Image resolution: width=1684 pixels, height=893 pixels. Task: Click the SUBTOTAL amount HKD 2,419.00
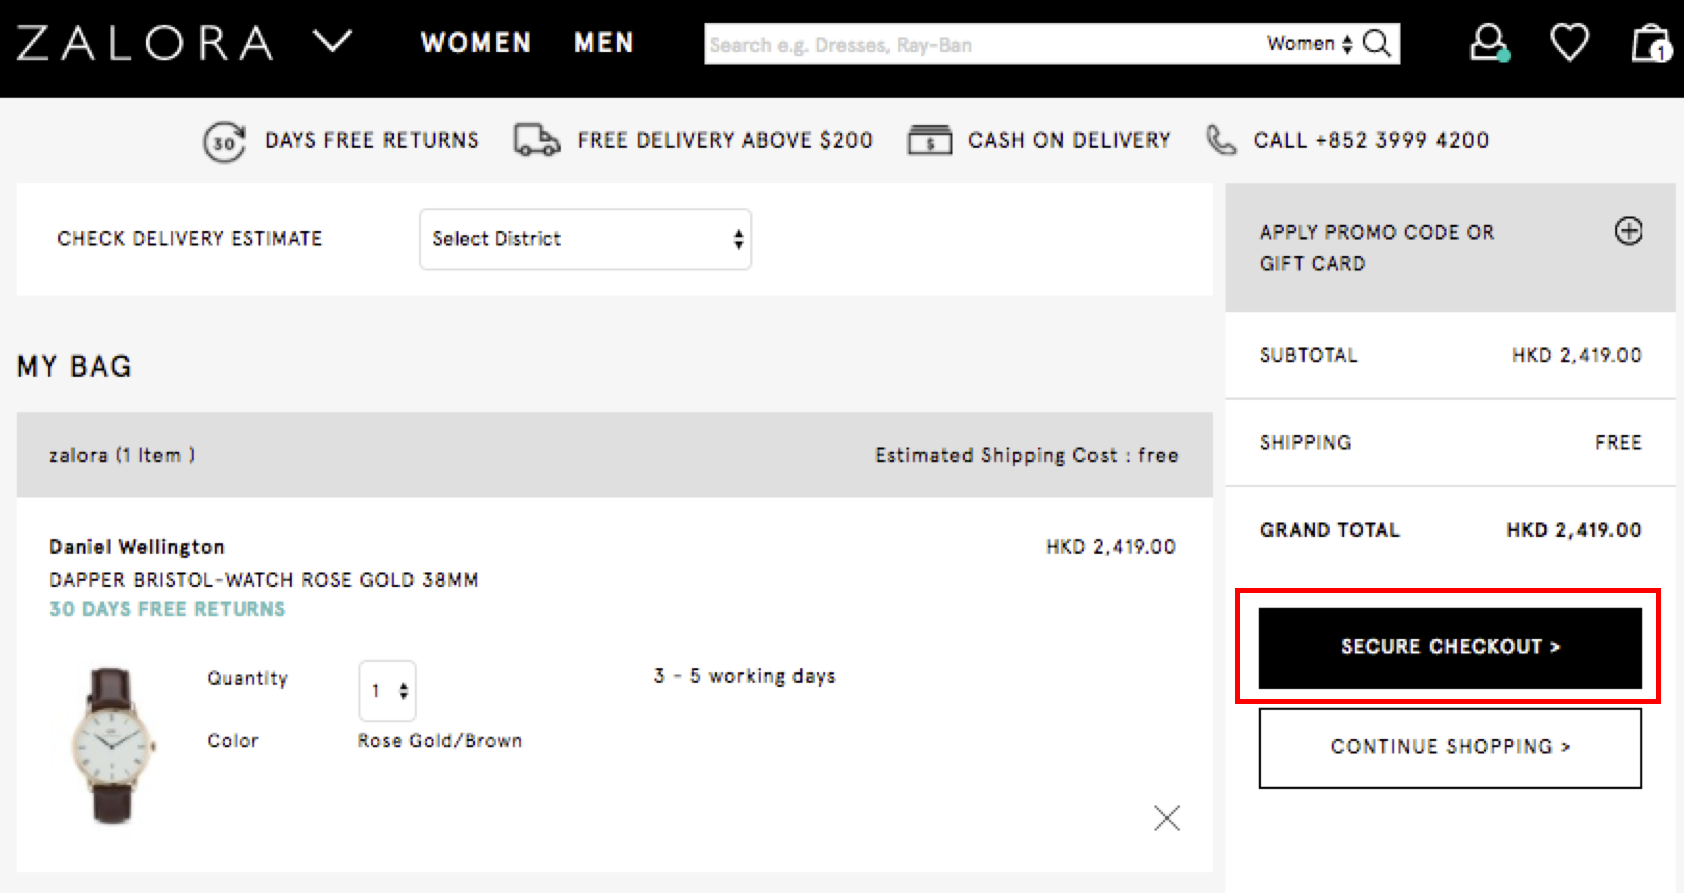(1576, 355)
